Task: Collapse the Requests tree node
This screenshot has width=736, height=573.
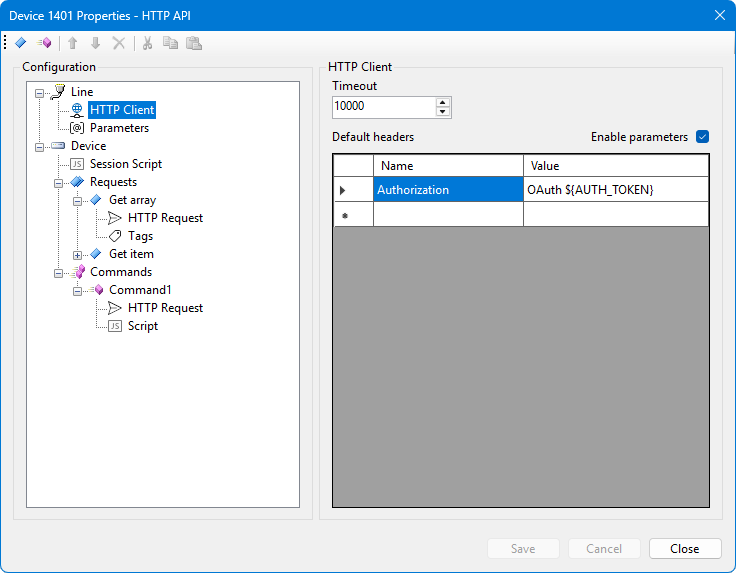Action: point(58,183)
